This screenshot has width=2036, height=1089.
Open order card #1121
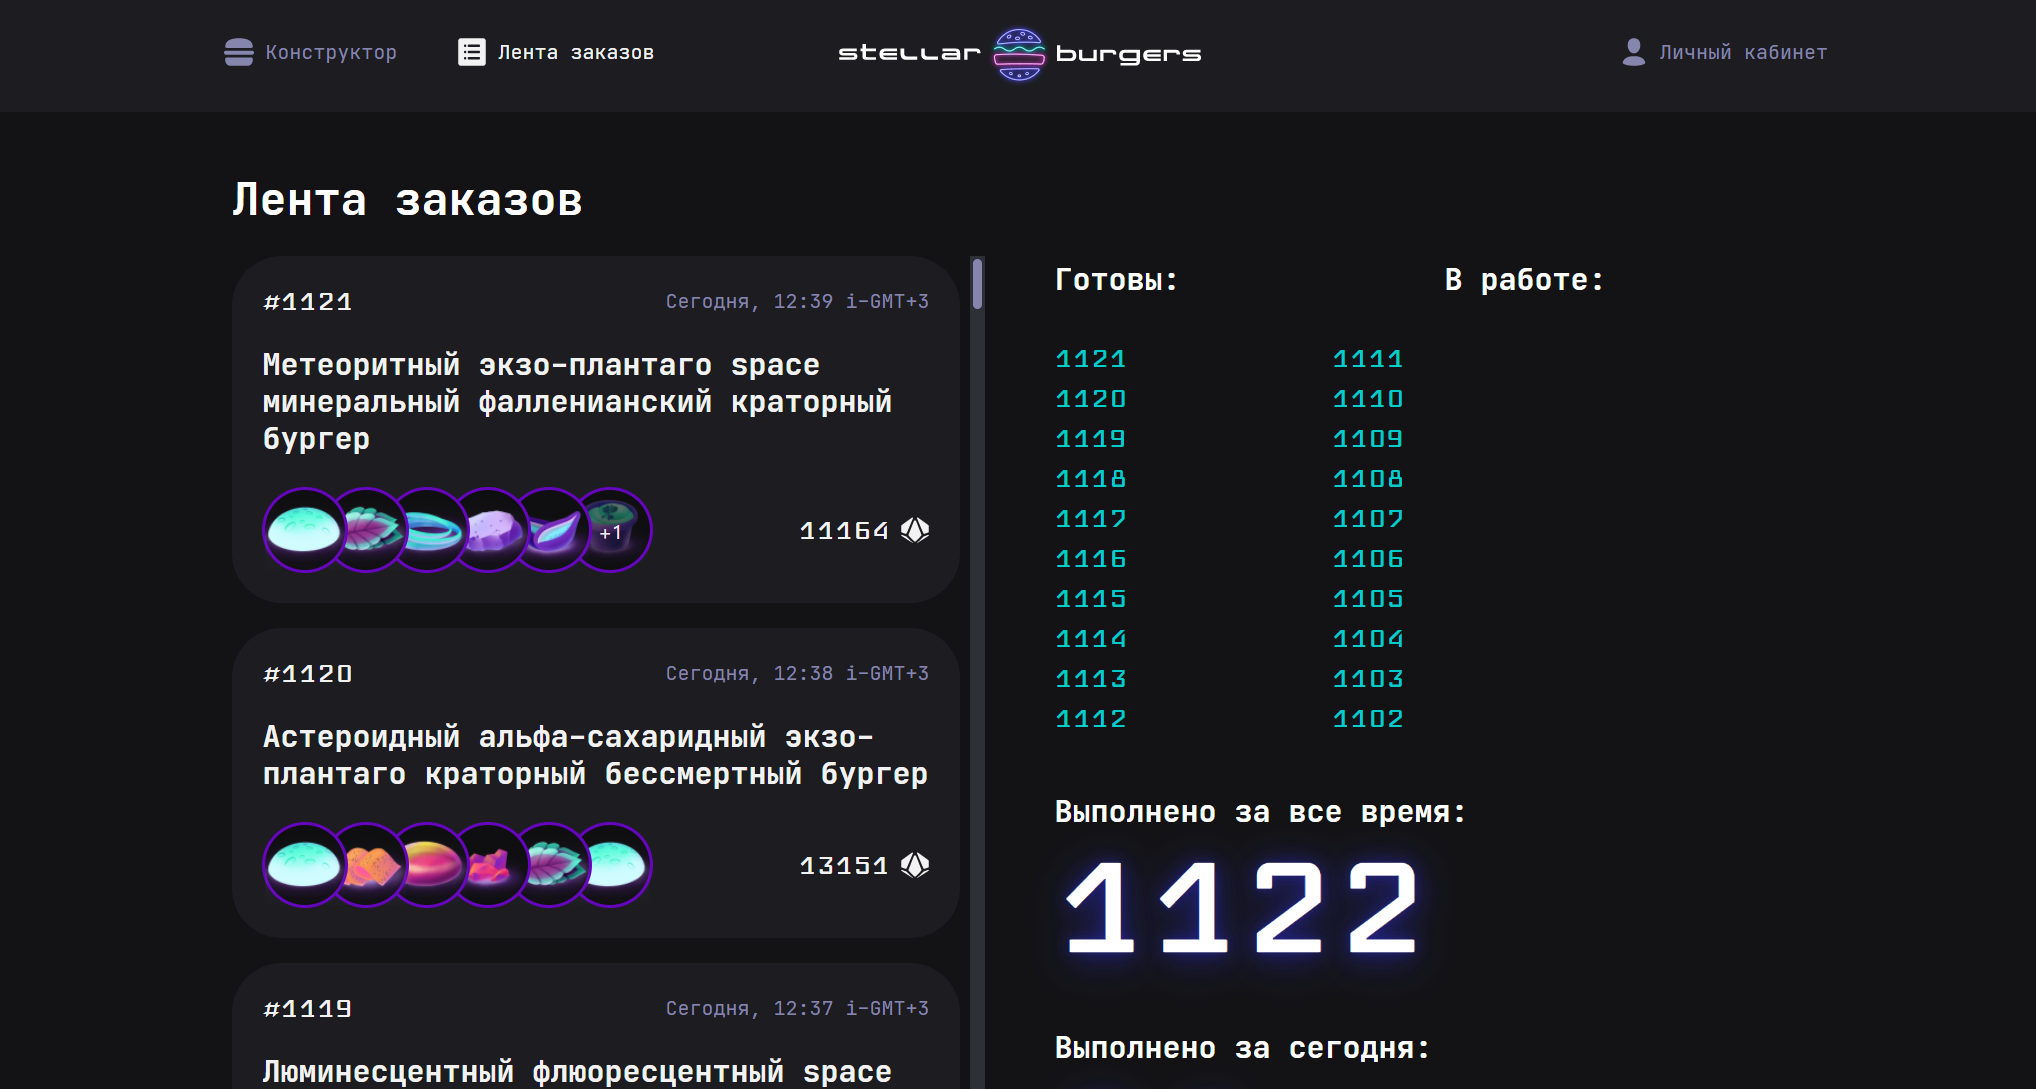coord(596,430)
